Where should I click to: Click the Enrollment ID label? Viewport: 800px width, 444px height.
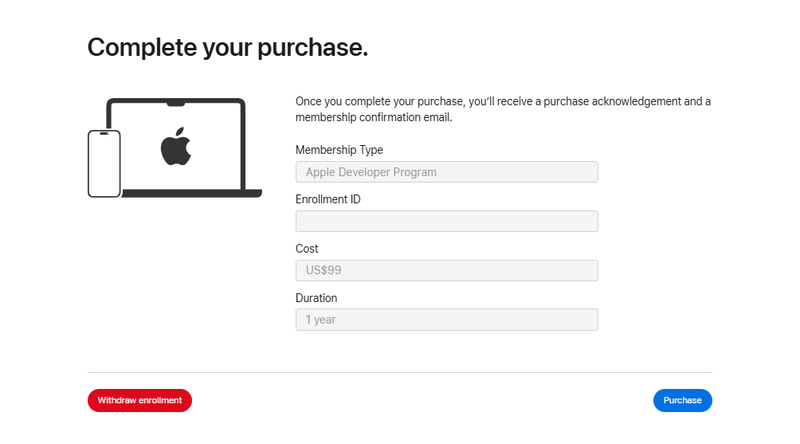(328, 199)
